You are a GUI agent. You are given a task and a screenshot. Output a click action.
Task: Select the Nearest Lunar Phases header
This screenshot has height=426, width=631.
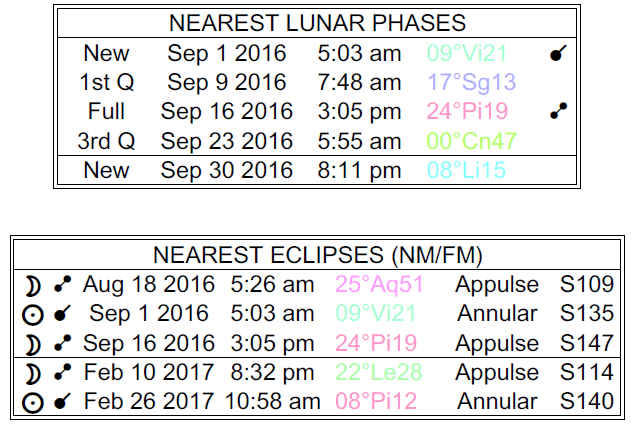(316, 23)
